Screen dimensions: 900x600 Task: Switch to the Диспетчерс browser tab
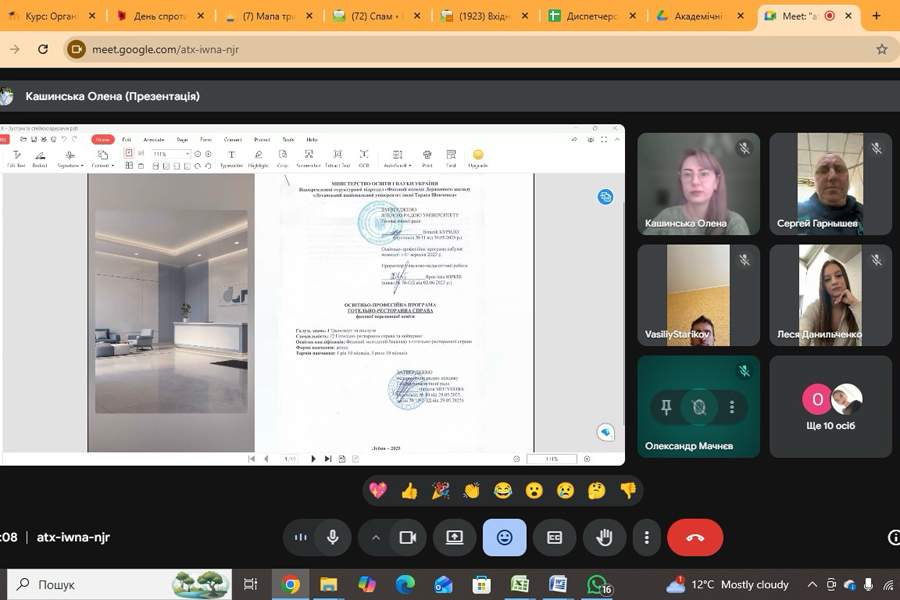(592, 17)
